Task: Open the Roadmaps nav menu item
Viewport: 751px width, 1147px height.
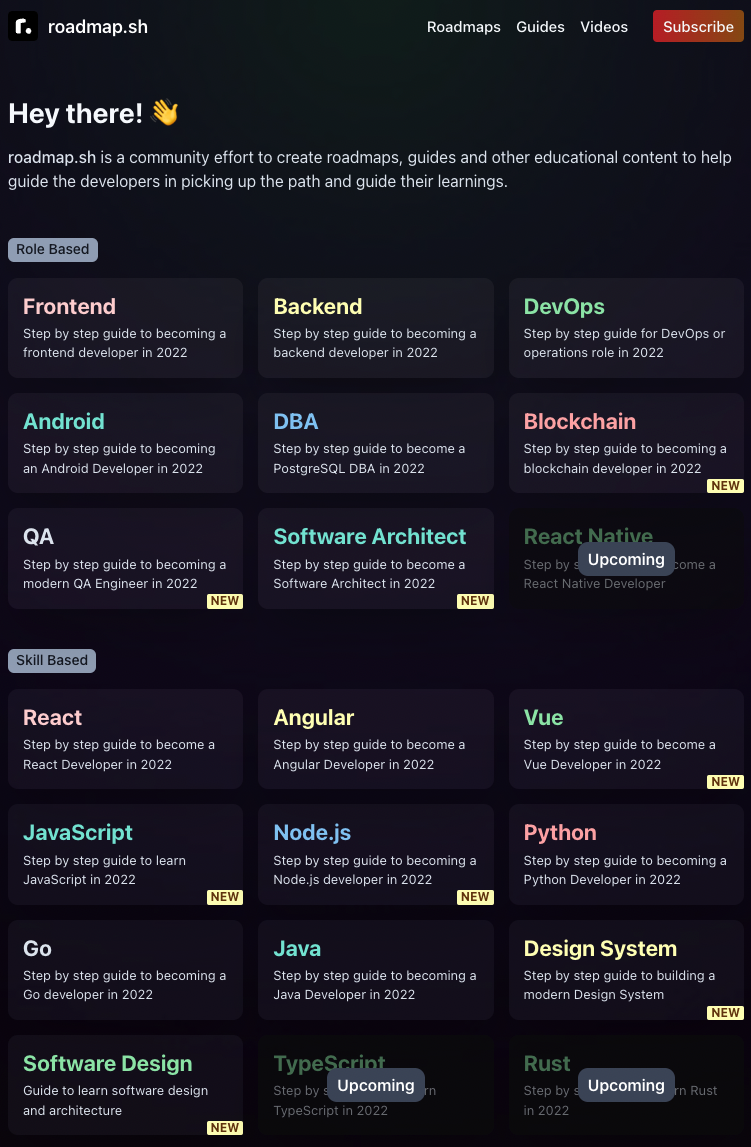Action: coord(463,27)
